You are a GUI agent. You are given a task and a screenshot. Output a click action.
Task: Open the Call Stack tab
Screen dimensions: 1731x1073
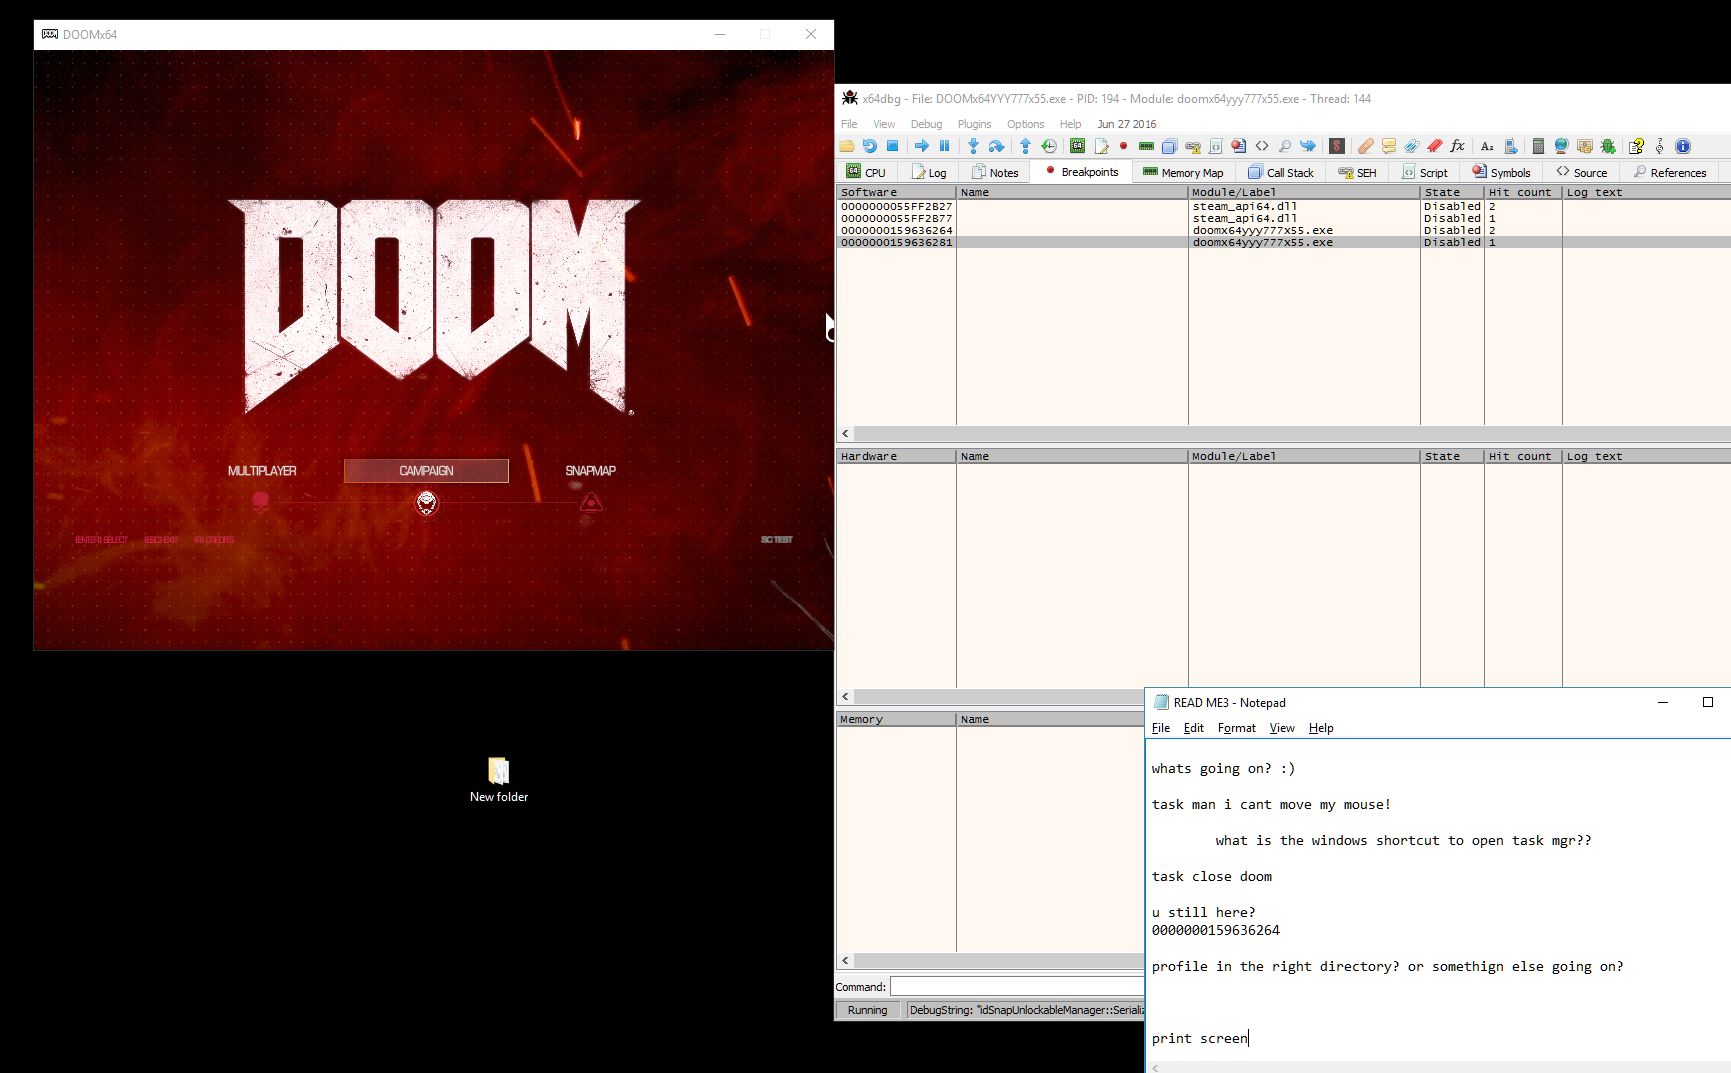tap(1281, 172)
